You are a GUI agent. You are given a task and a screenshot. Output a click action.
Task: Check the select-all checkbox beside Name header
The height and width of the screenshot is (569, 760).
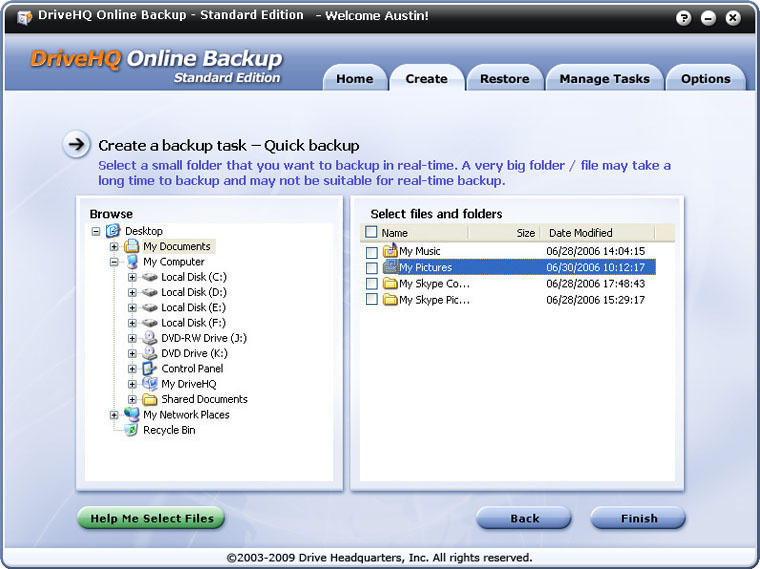[x=371, y=232]
